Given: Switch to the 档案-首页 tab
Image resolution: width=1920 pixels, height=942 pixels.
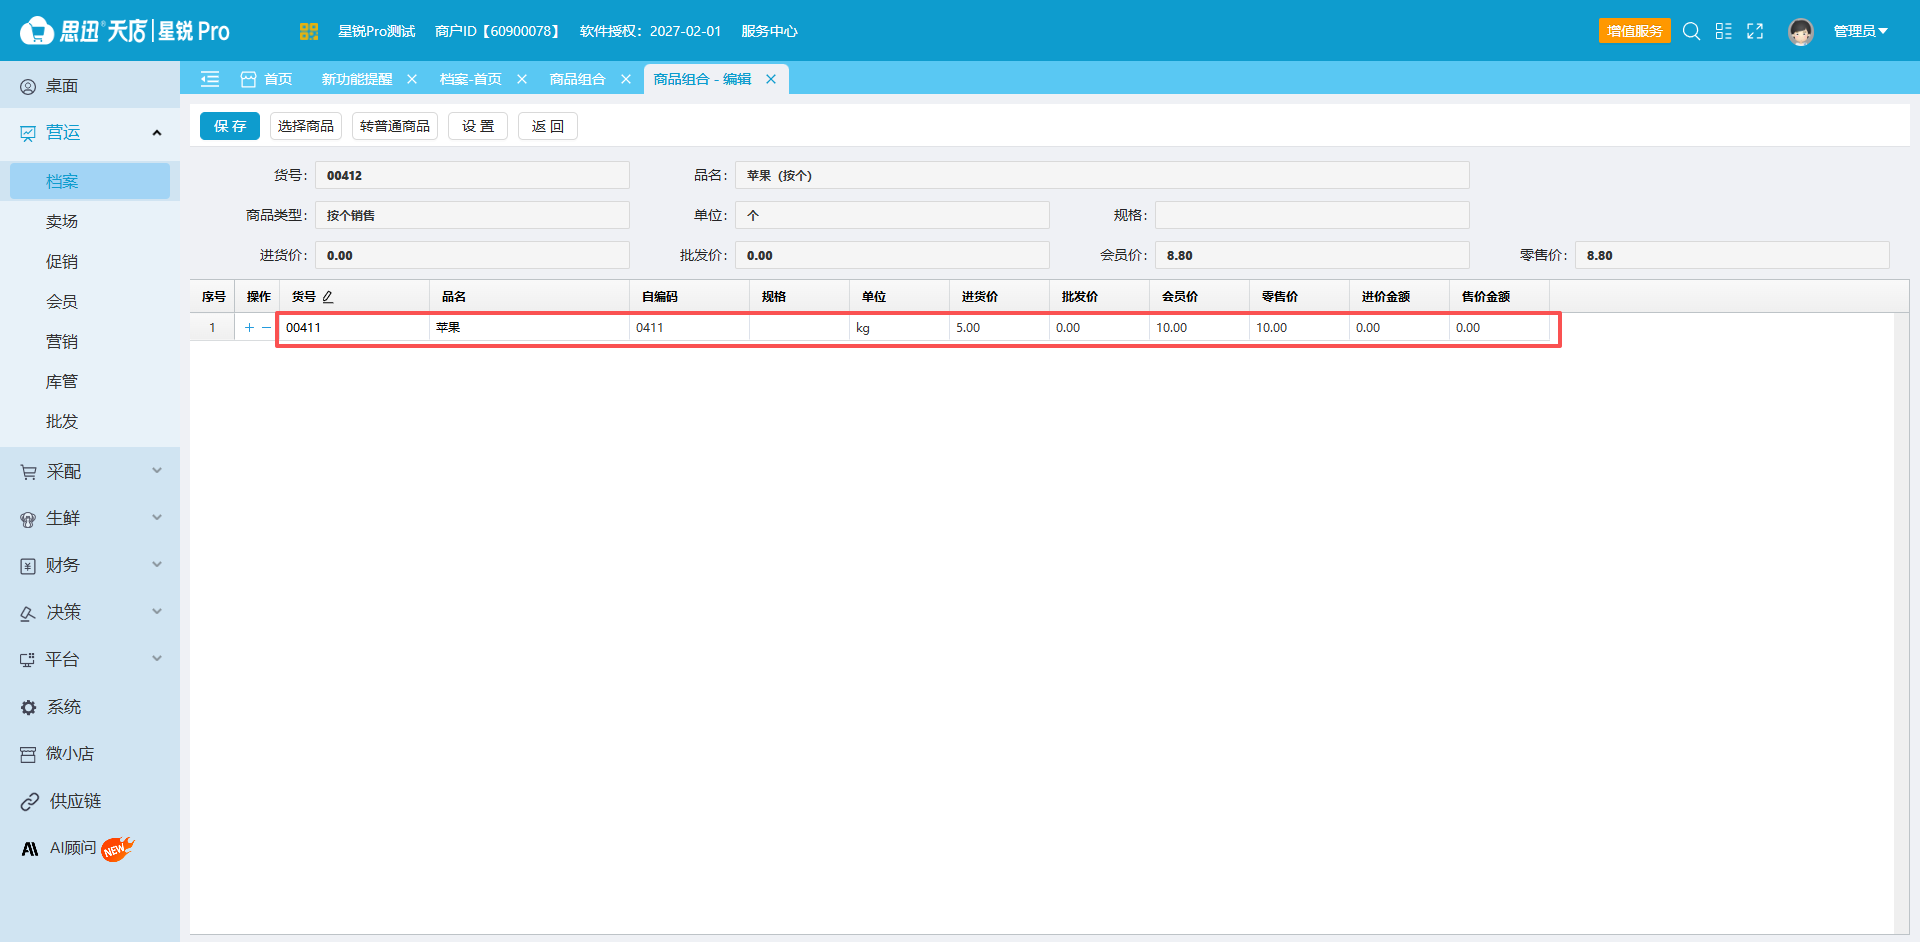Looking at the screenshot, I should [471, 79].
